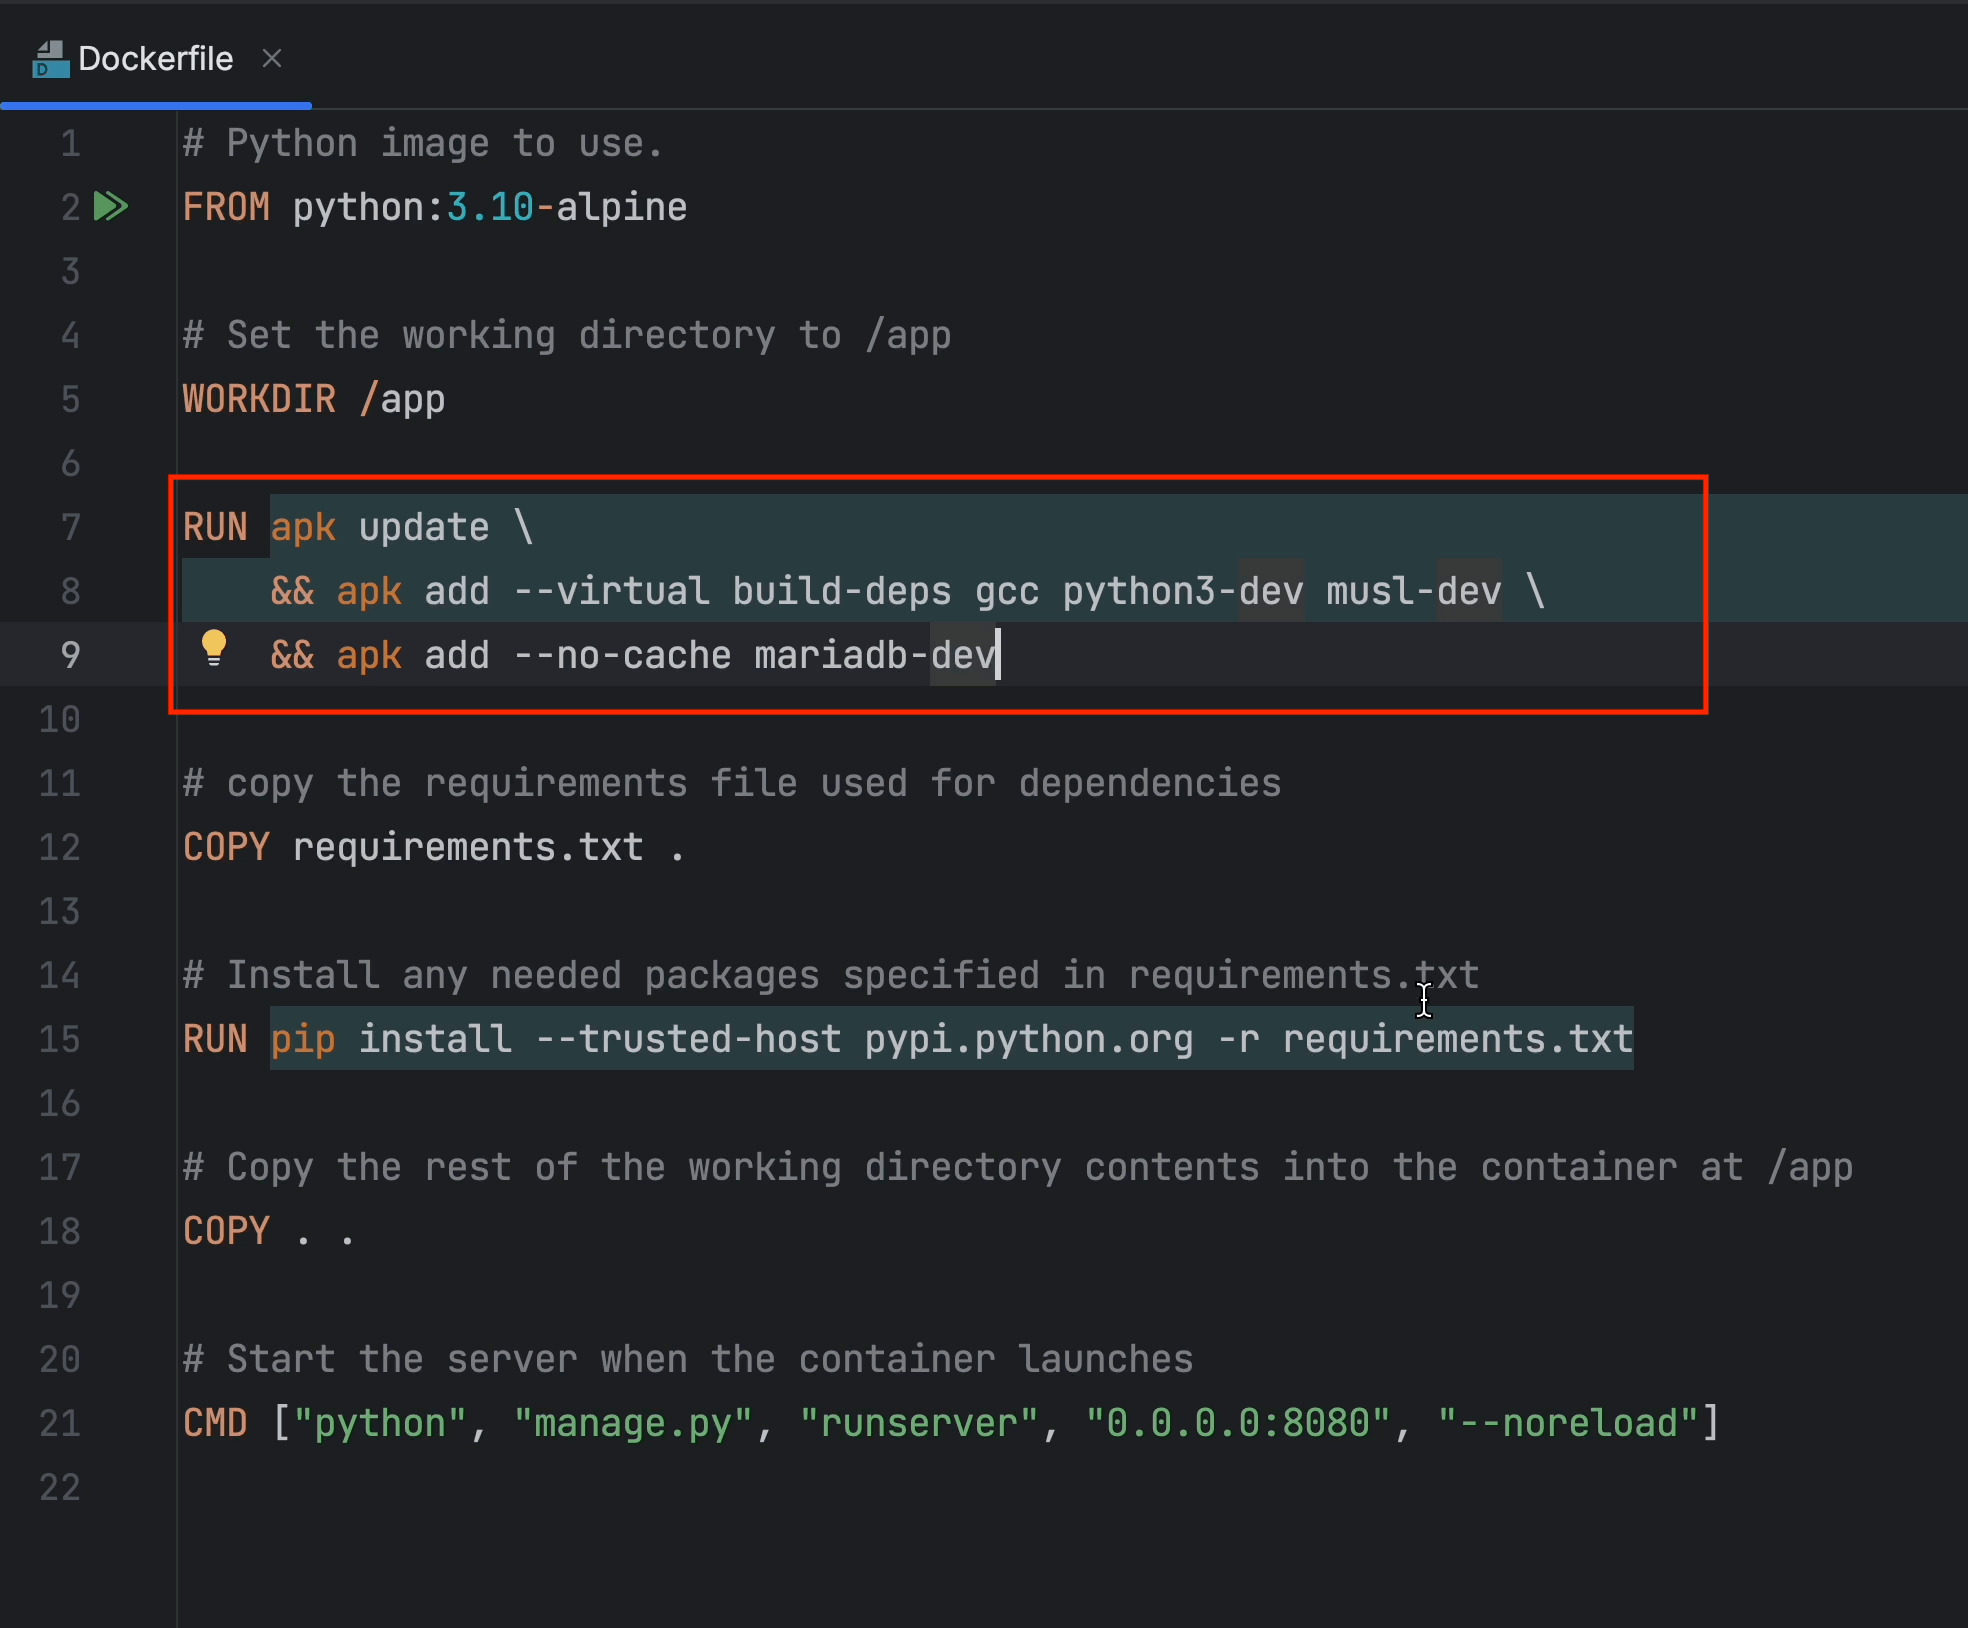Click line number 9 in gutter
The image size is (1968, 1628).
tap(69, 655)
